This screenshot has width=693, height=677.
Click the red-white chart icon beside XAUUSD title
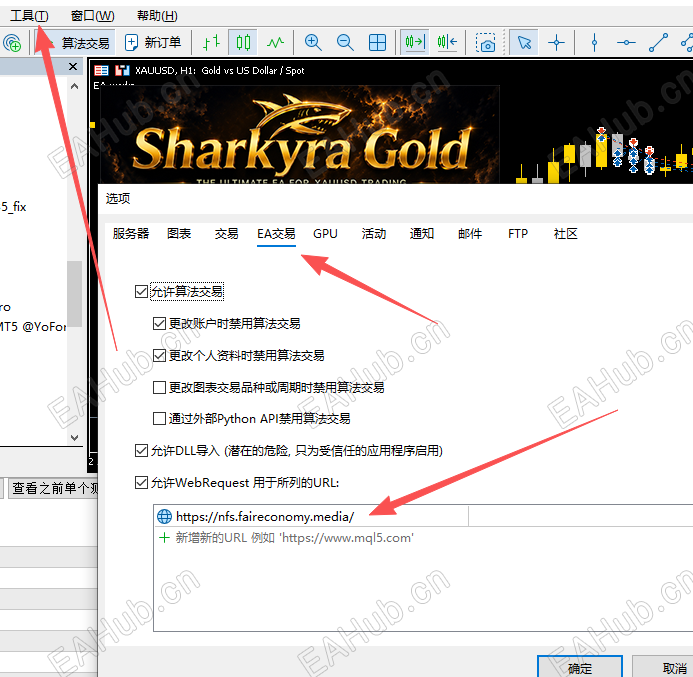122,71
